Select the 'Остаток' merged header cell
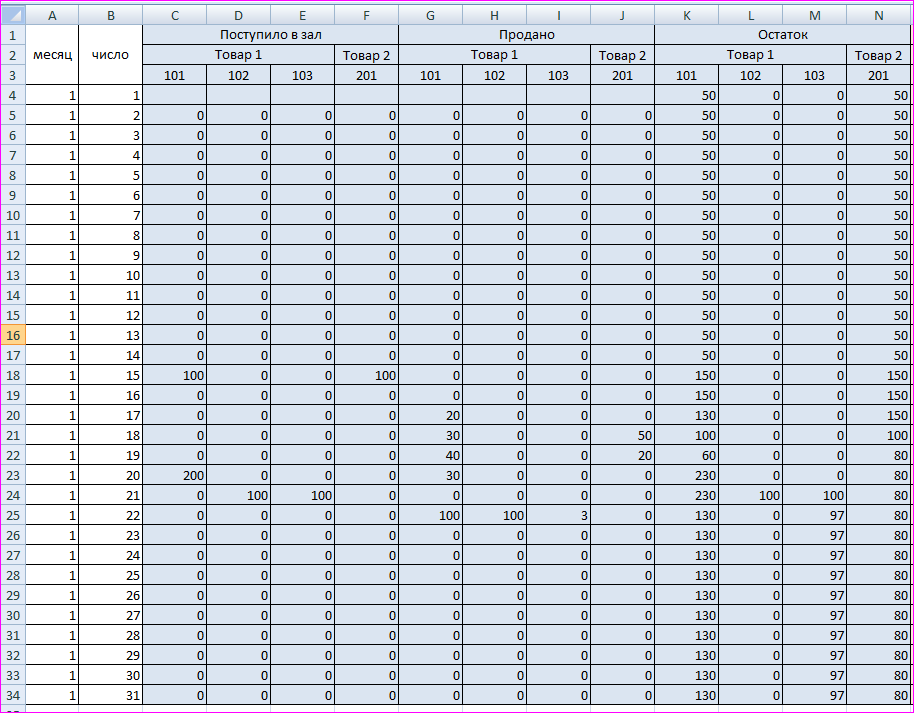914x713 pixels. click(x=783, y=35)
